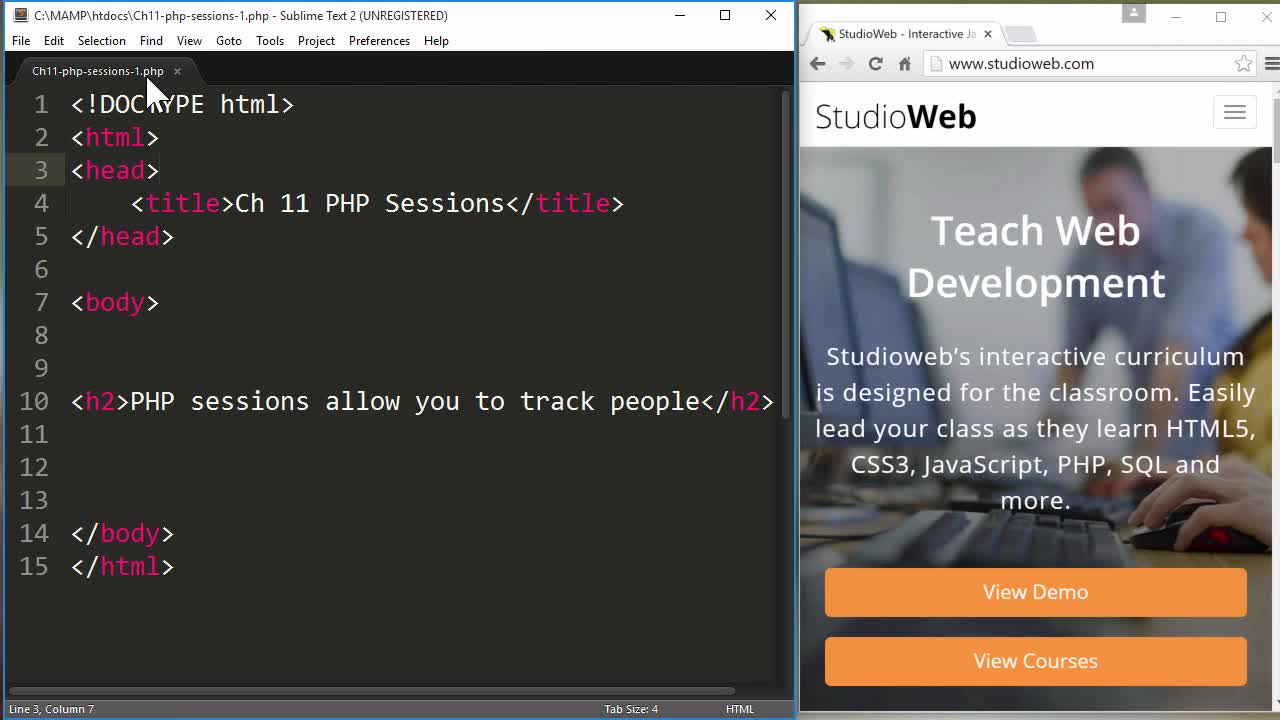The height and width of the screenshot is (720, 1280).
Task: Change Tab Size setting in status bar
Action: pyautogui.click(x=631, y=709)
